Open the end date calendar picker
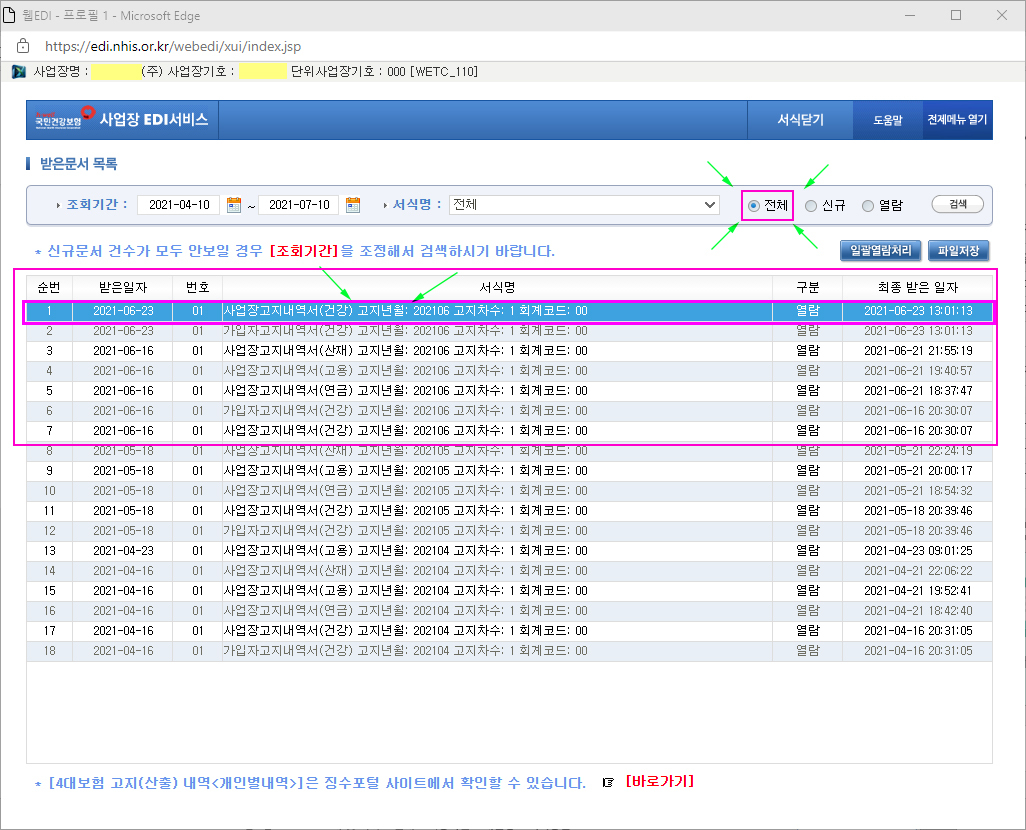Screen dimensions: 1026x830 [x=353, y=205]
